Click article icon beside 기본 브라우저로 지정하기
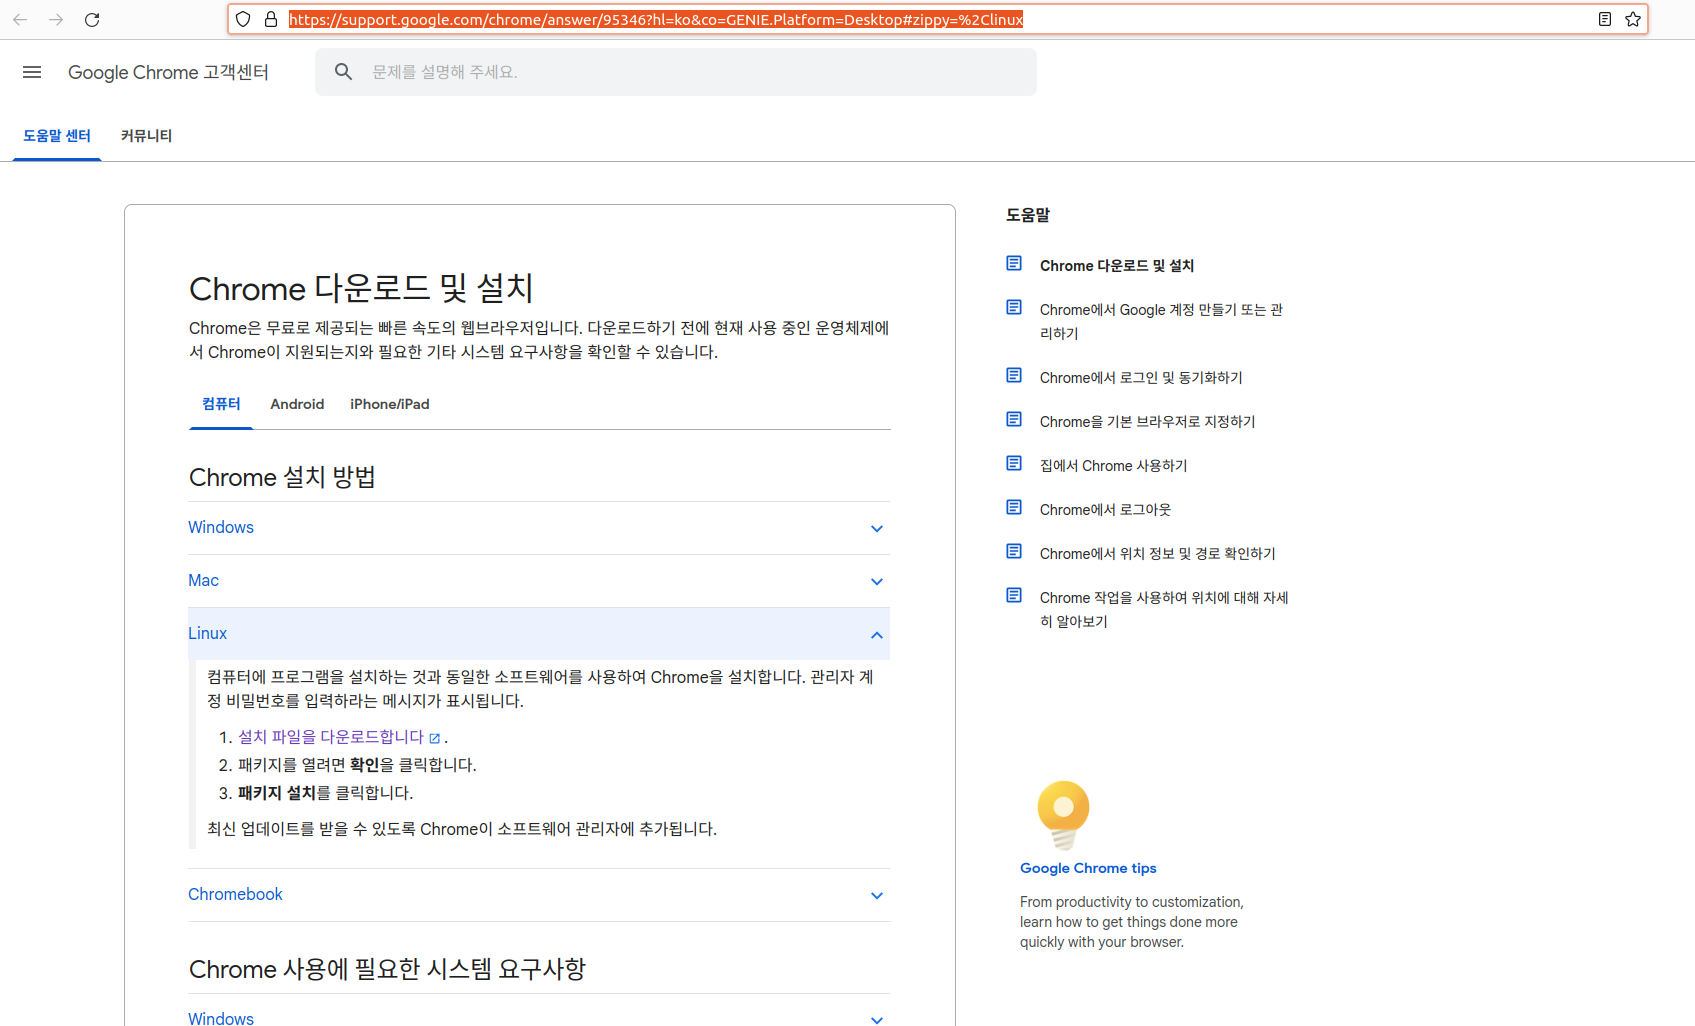This screenshot has width=1695, height=1026. click(1014, 419)
